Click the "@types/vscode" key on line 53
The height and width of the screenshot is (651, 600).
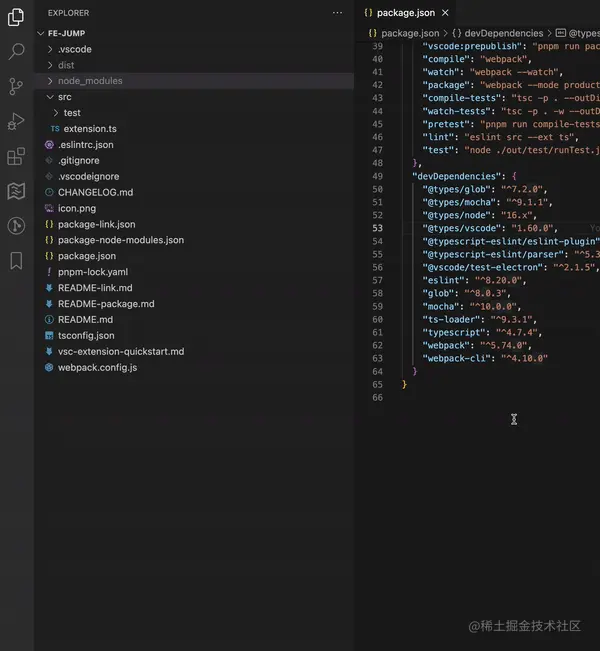tap(462, 228)
